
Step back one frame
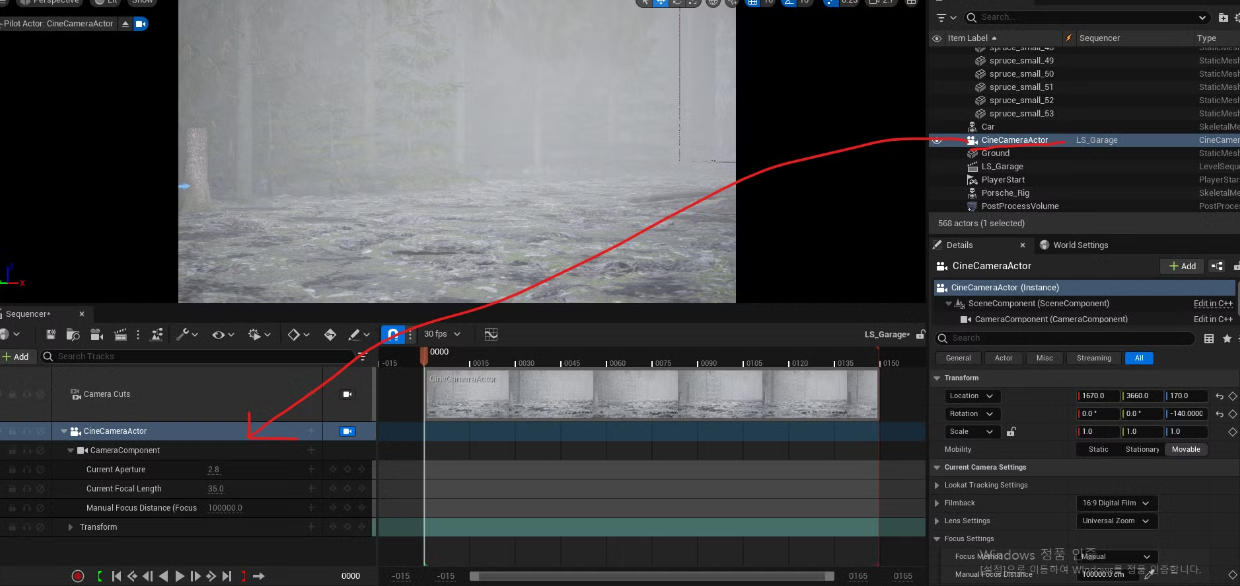(148, 576)
